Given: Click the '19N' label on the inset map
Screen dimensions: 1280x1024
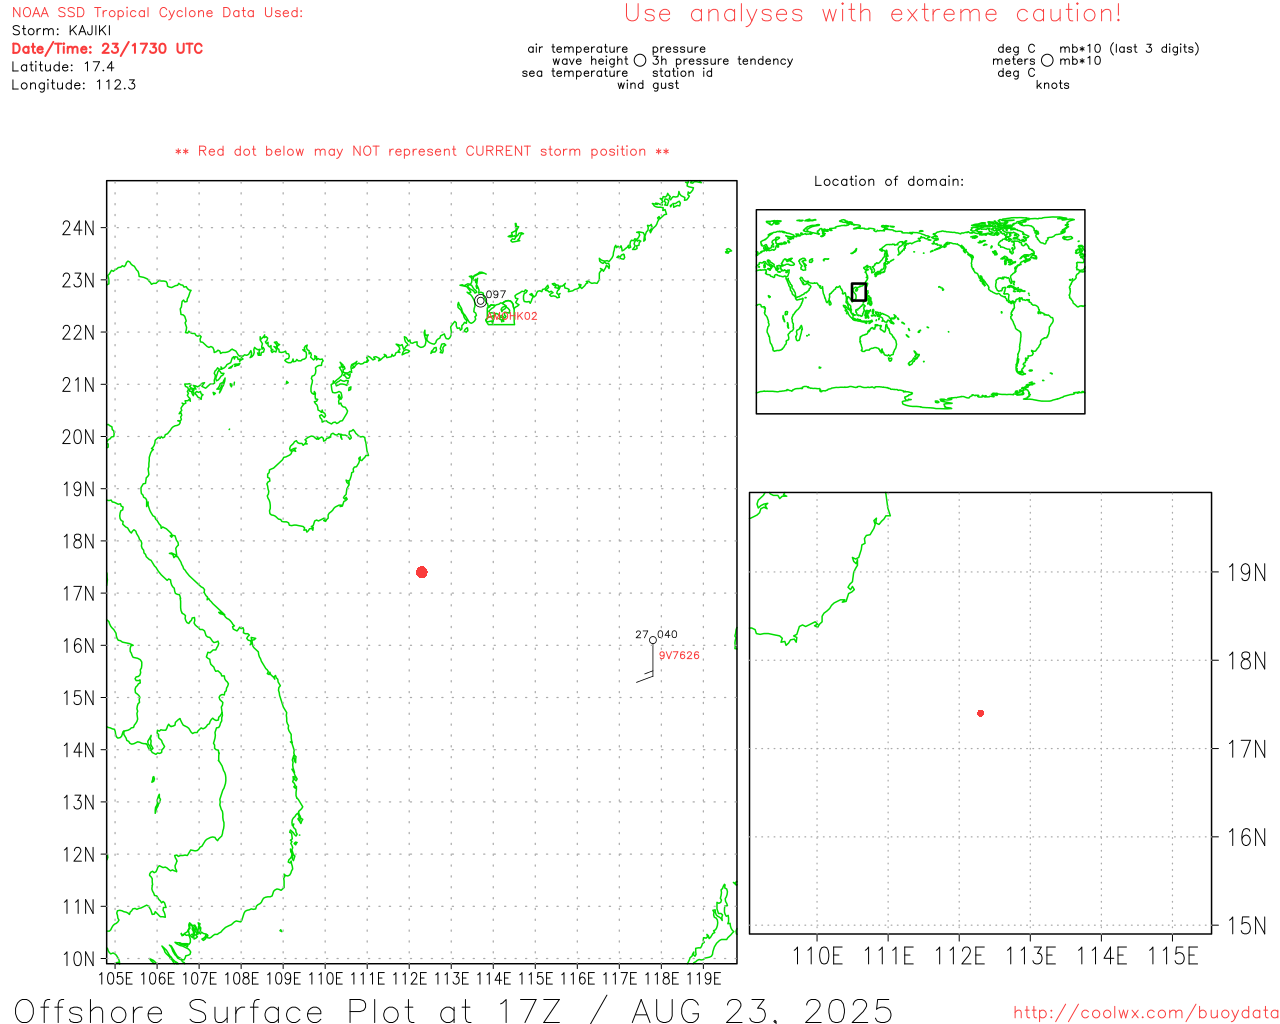Looking at the screenshot, I should tap(1247, 573).
